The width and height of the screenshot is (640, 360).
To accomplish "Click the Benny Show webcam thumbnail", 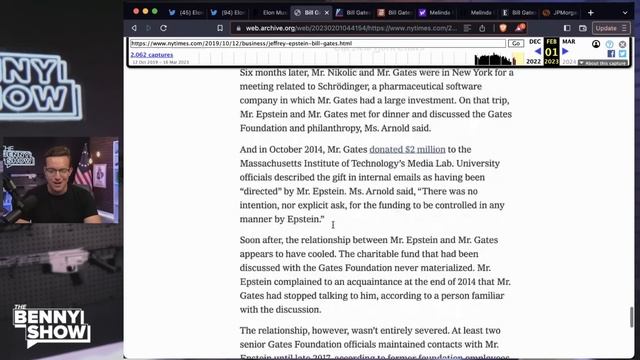I will (x=60, y=180).
